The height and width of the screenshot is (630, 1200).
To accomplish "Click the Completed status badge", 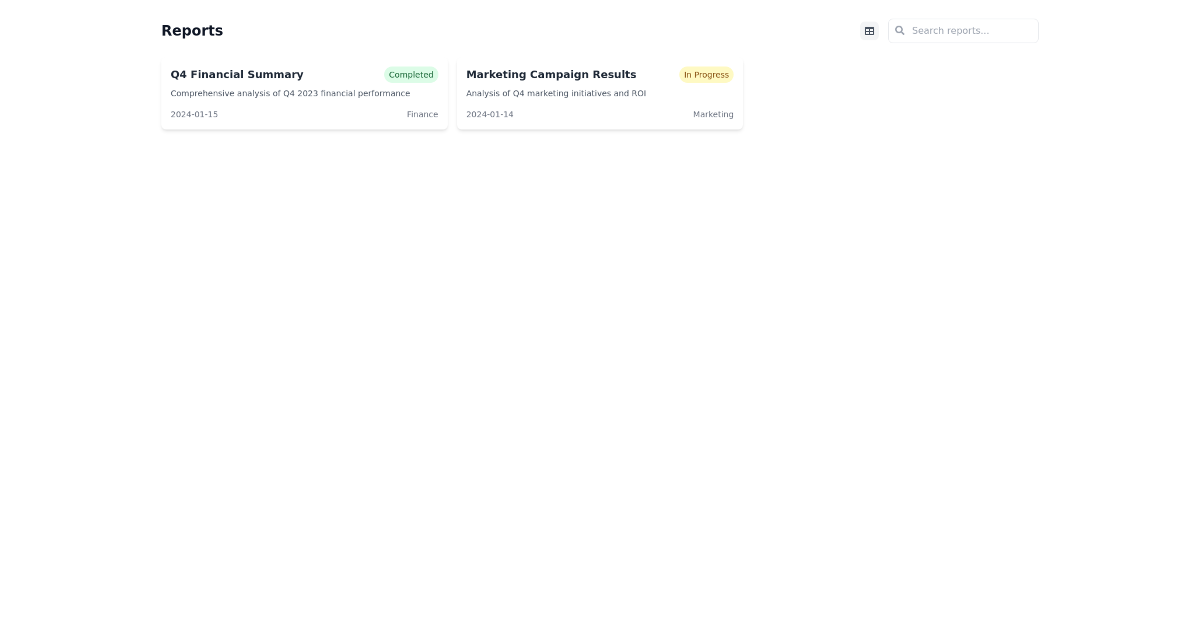I will click(411, 74).
